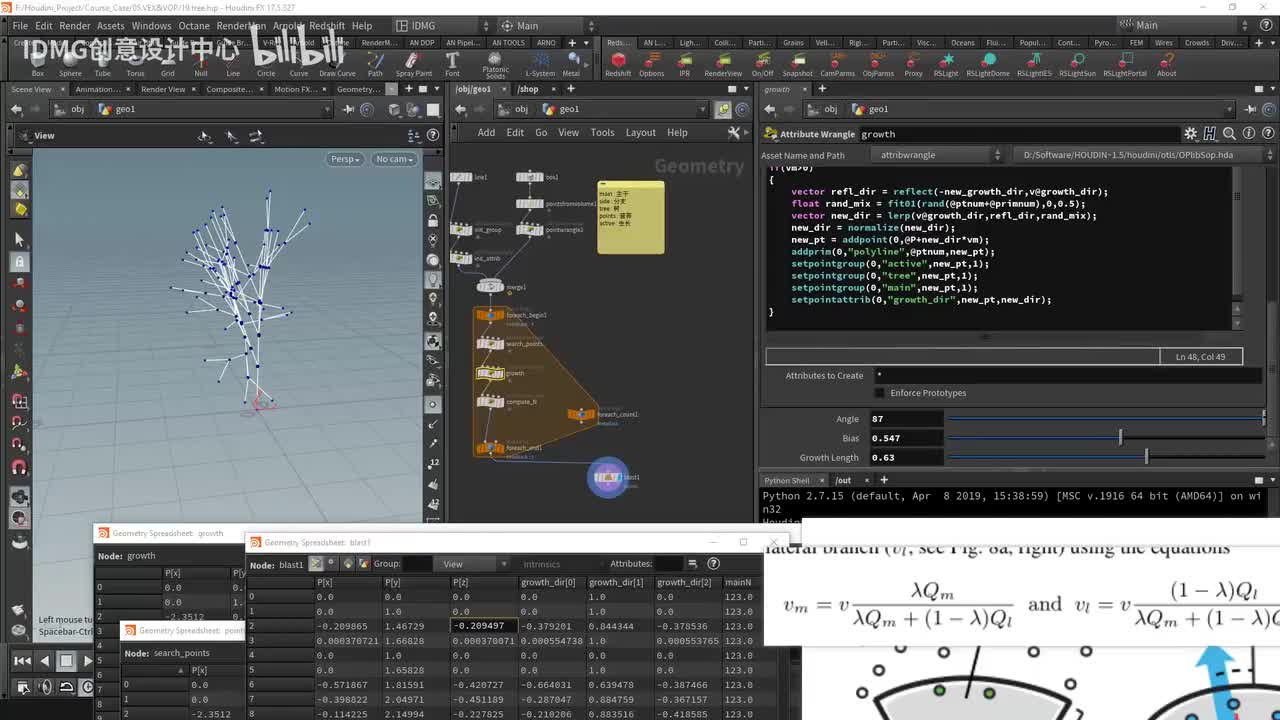The width and height of the screenshot is (1280, 720).
Task: Click the gear icon in Attribute Wrangle header
Action: (1190, 134)
